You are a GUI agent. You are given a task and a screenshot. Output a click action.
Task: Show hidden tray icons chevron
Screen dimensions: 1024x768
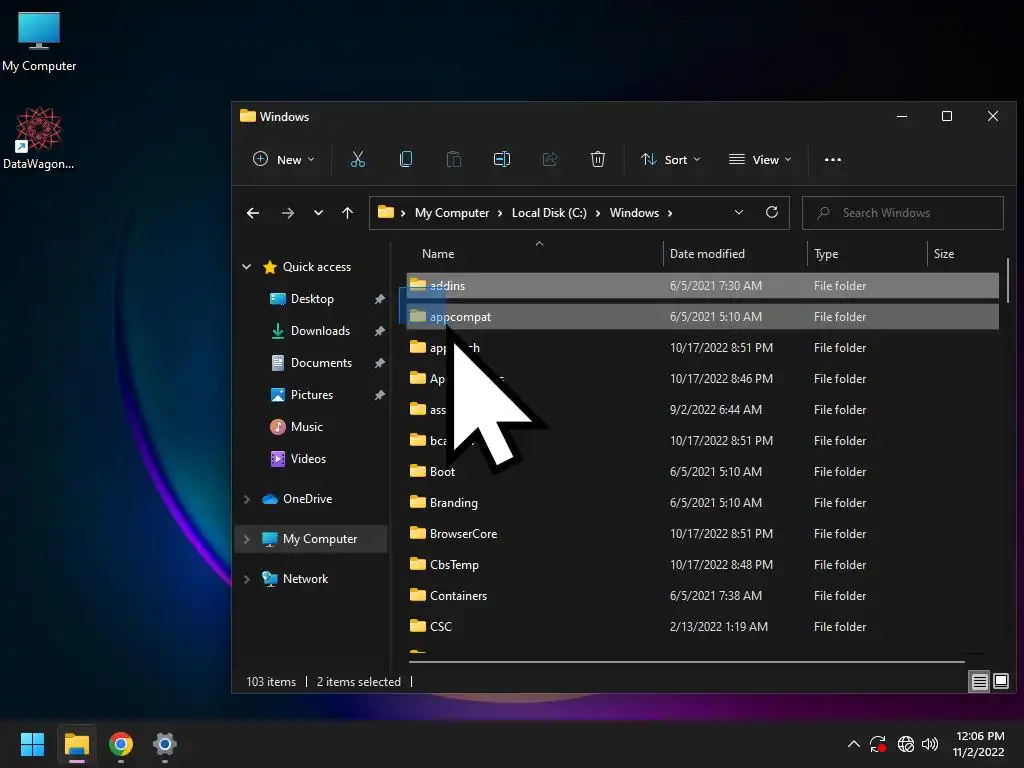click(x=853, y=744)
